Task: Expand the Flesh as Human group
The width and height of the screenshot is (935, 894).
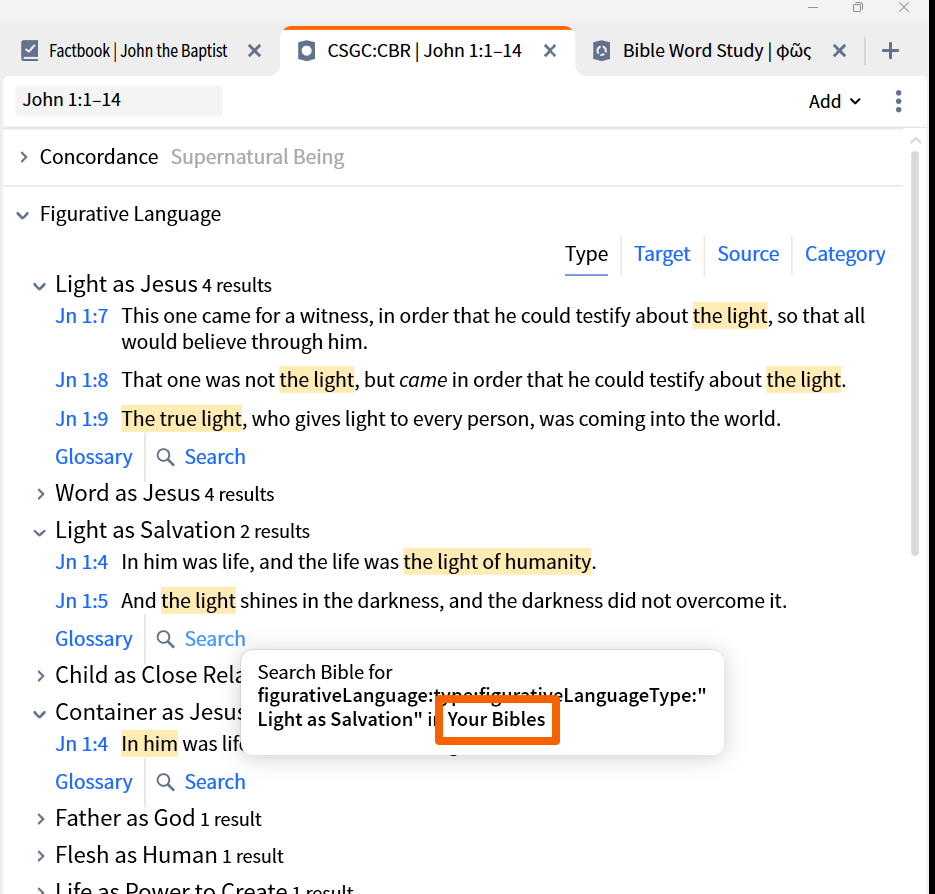Action: [40, 856]
